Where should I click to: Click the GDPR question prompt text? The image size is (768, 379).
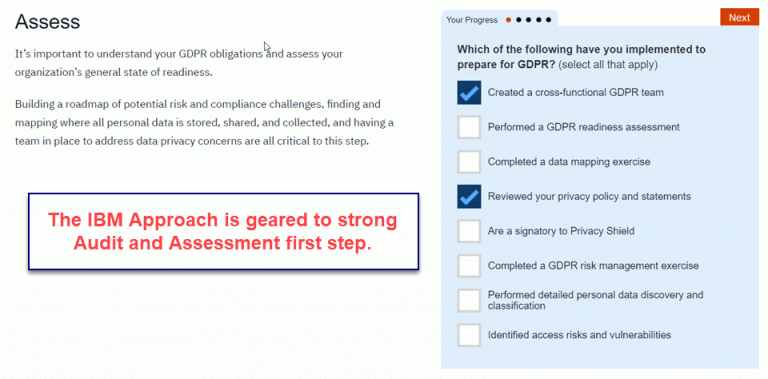pos(581,57)
